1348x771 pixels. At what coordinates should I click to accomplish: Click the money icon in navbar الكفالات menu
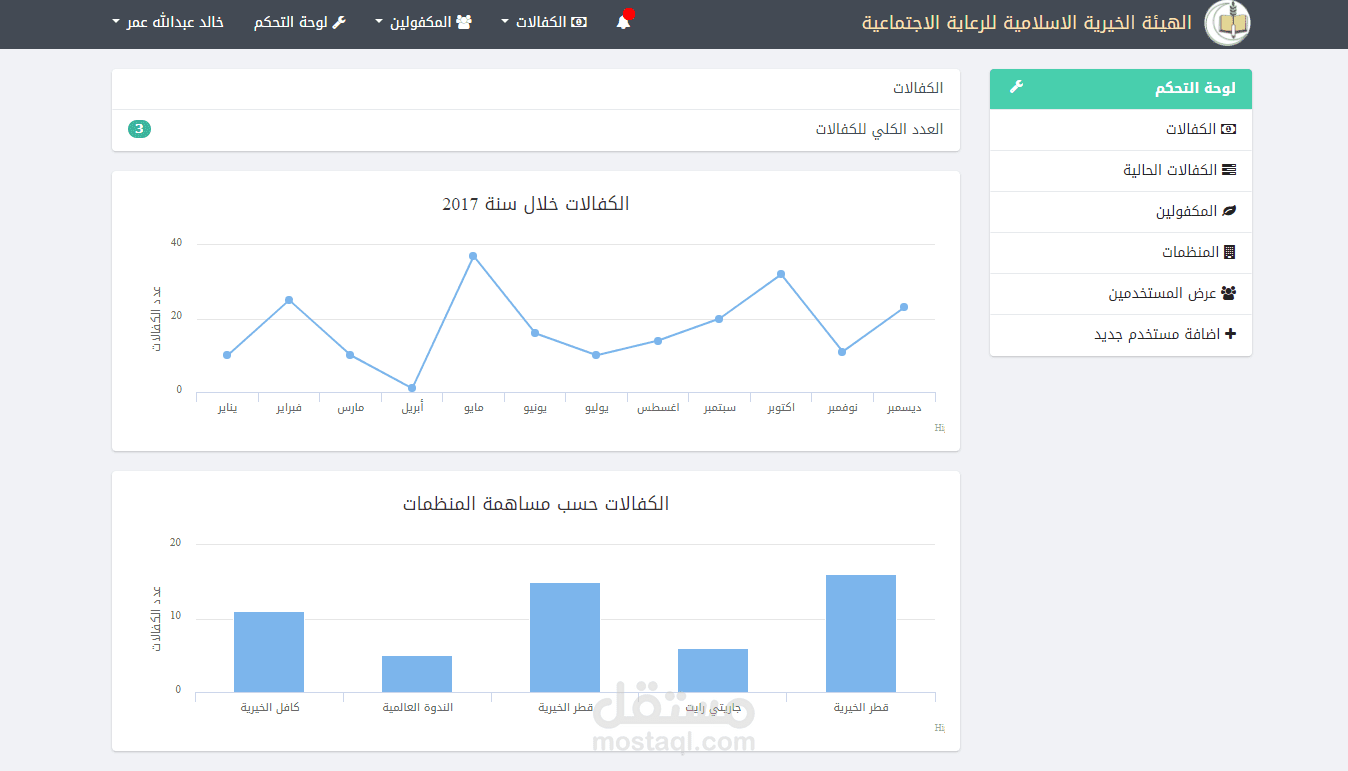coord(579,22)
